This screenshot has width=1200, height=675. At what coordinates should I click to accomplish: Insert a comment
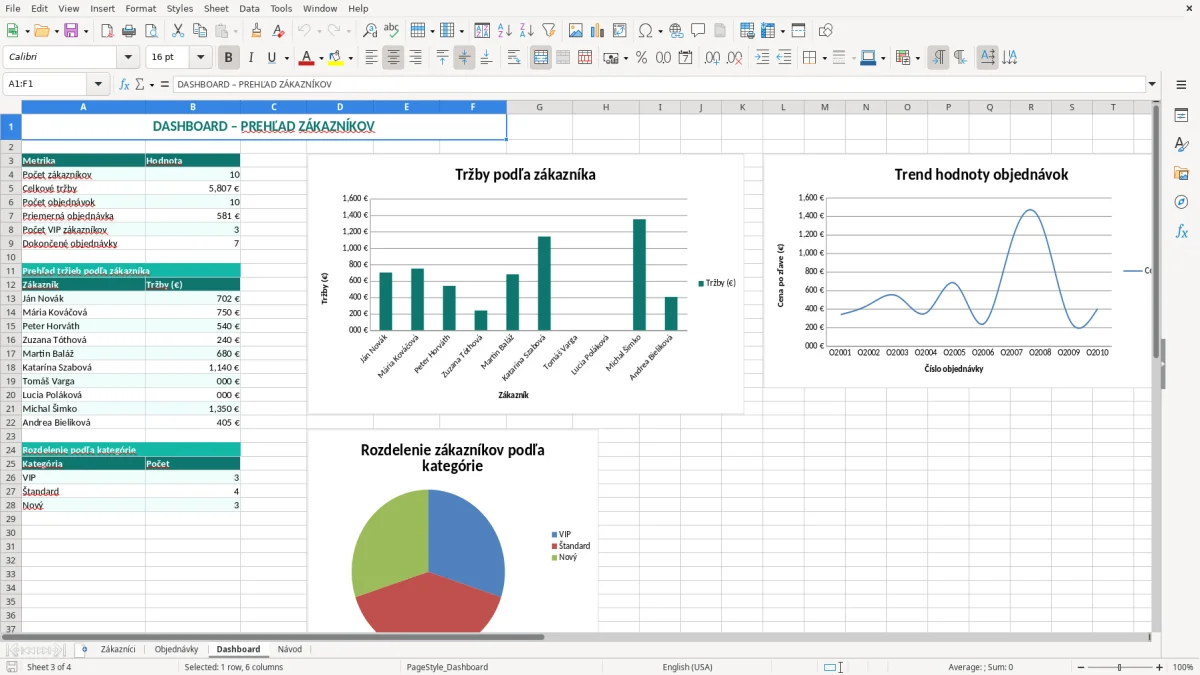pyautogui.click(x=698, y=31)
